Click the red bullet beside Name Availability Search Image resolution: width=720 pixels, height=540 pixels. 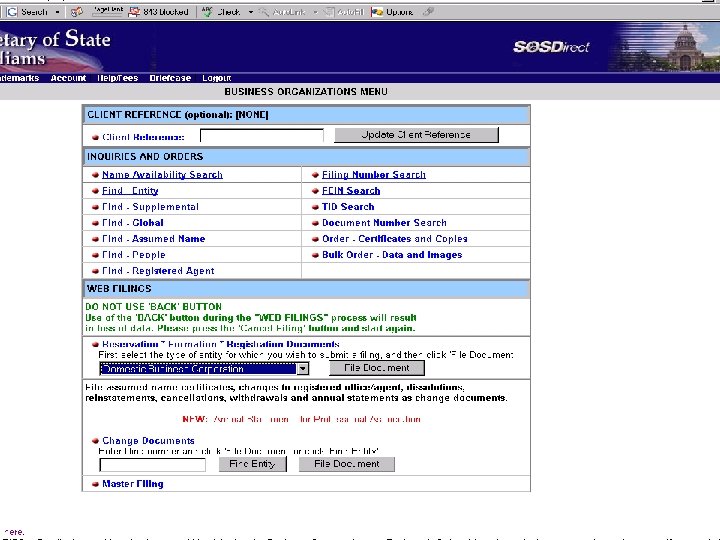click(x=95, y=175)
